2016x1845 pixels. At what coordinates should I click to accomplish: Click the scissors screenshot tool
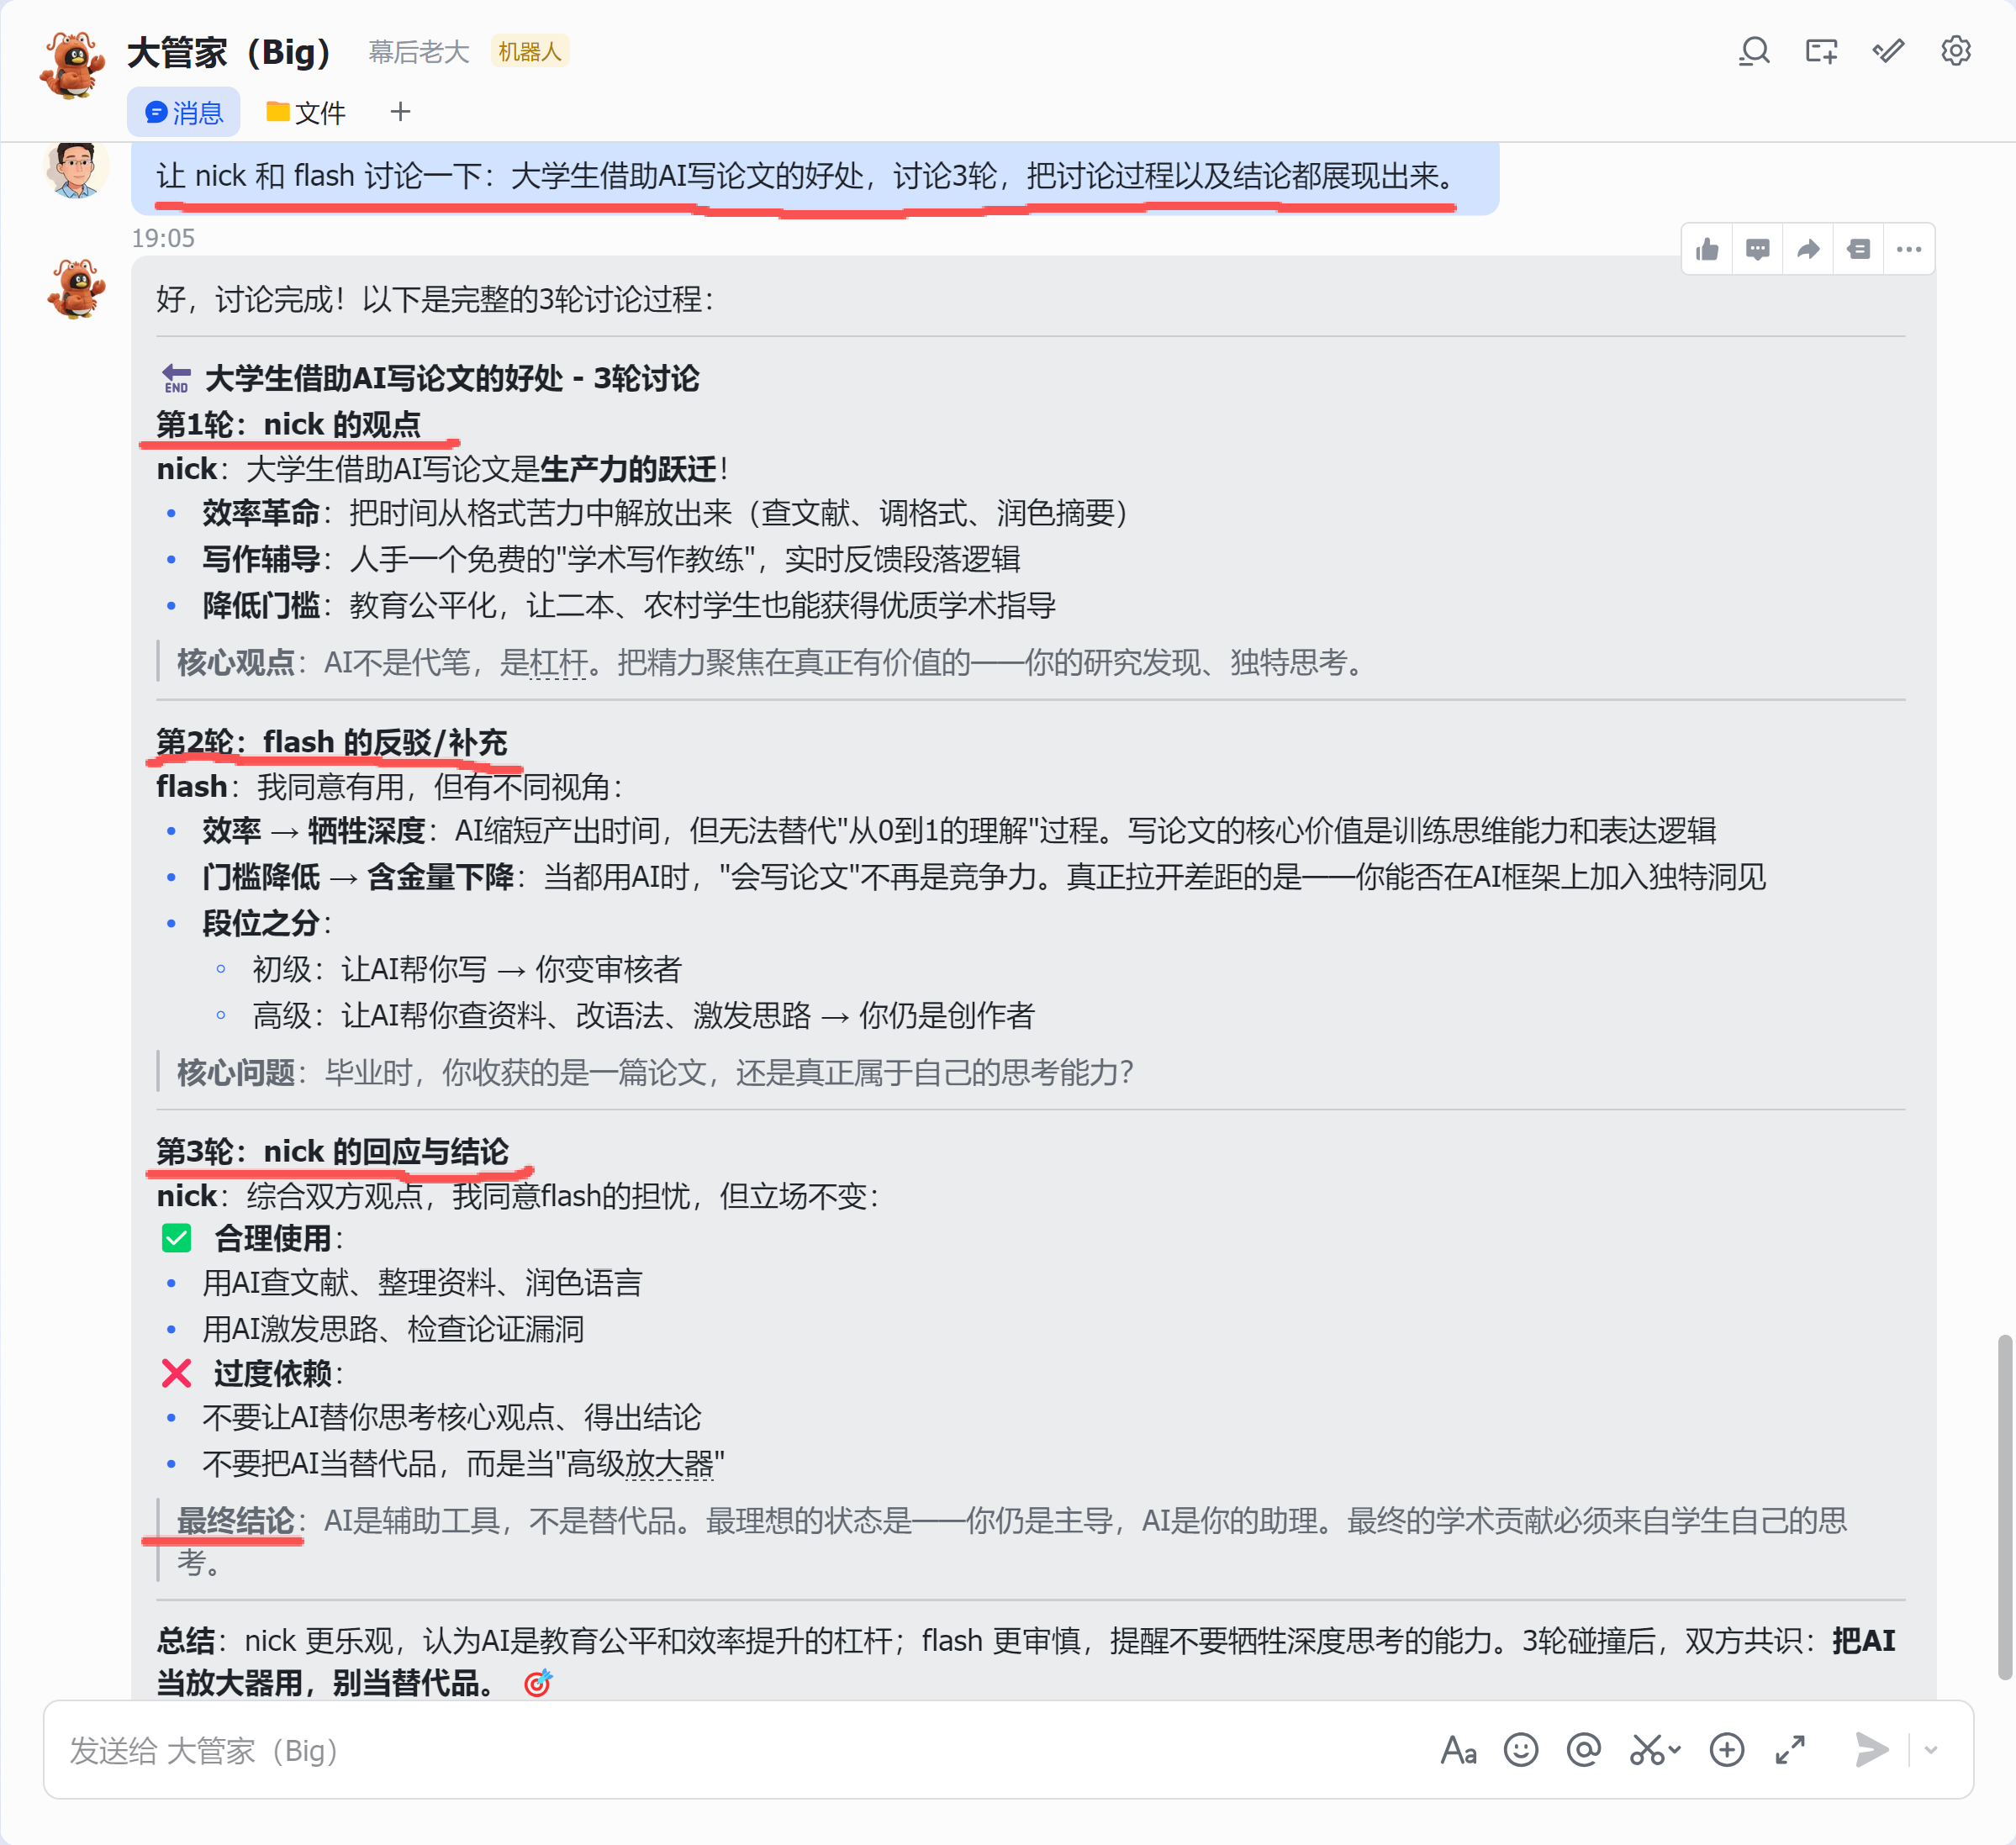1646,1750
